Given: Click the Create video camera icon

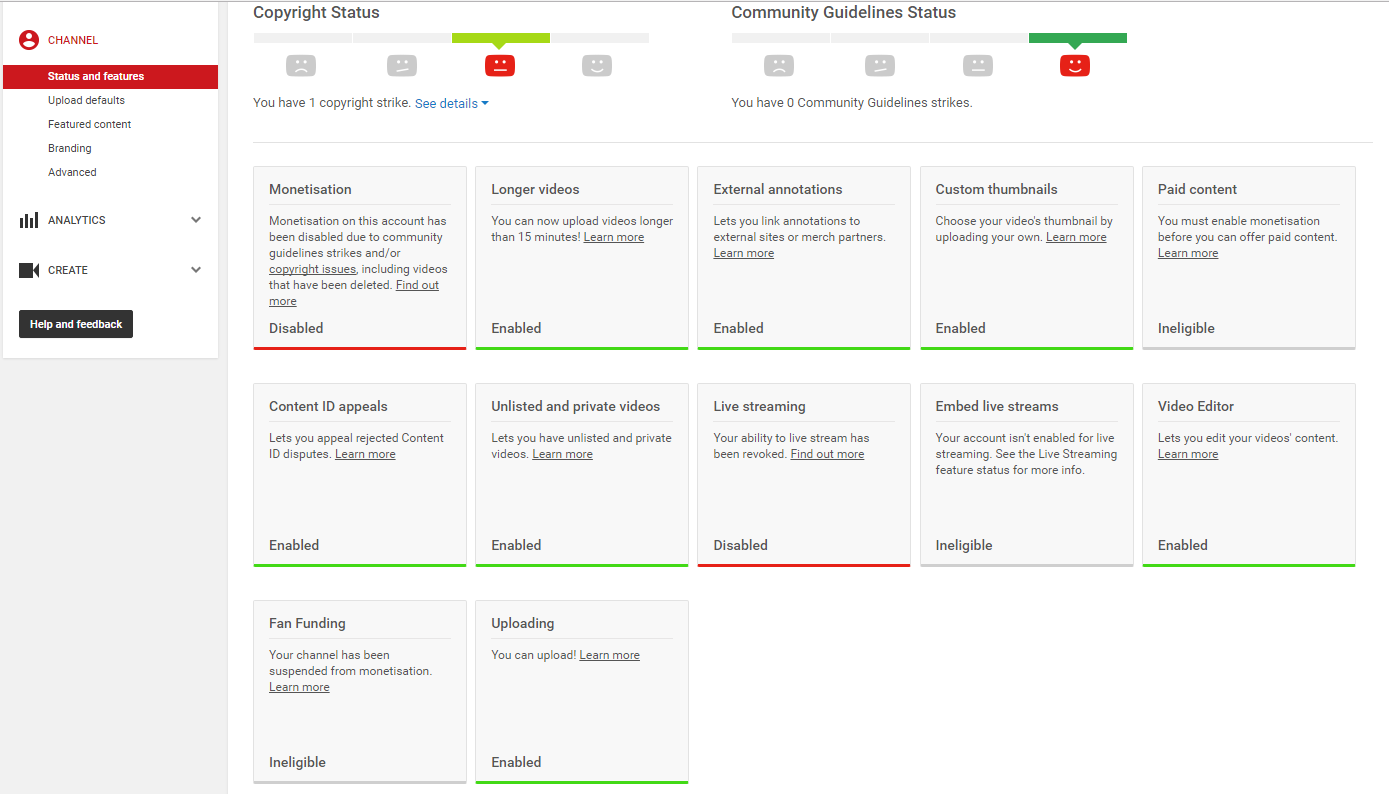Looking at the screenshot, I should [x=29, y=270].
